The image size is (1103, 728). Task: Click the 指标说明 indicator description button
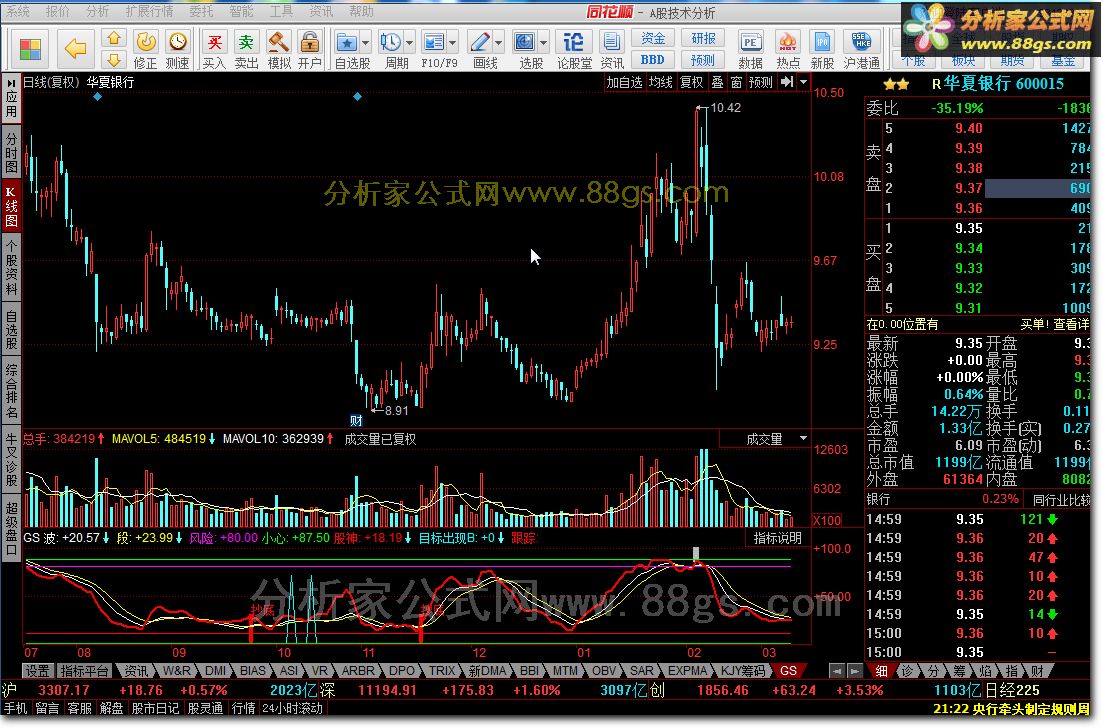click(777, 538)
